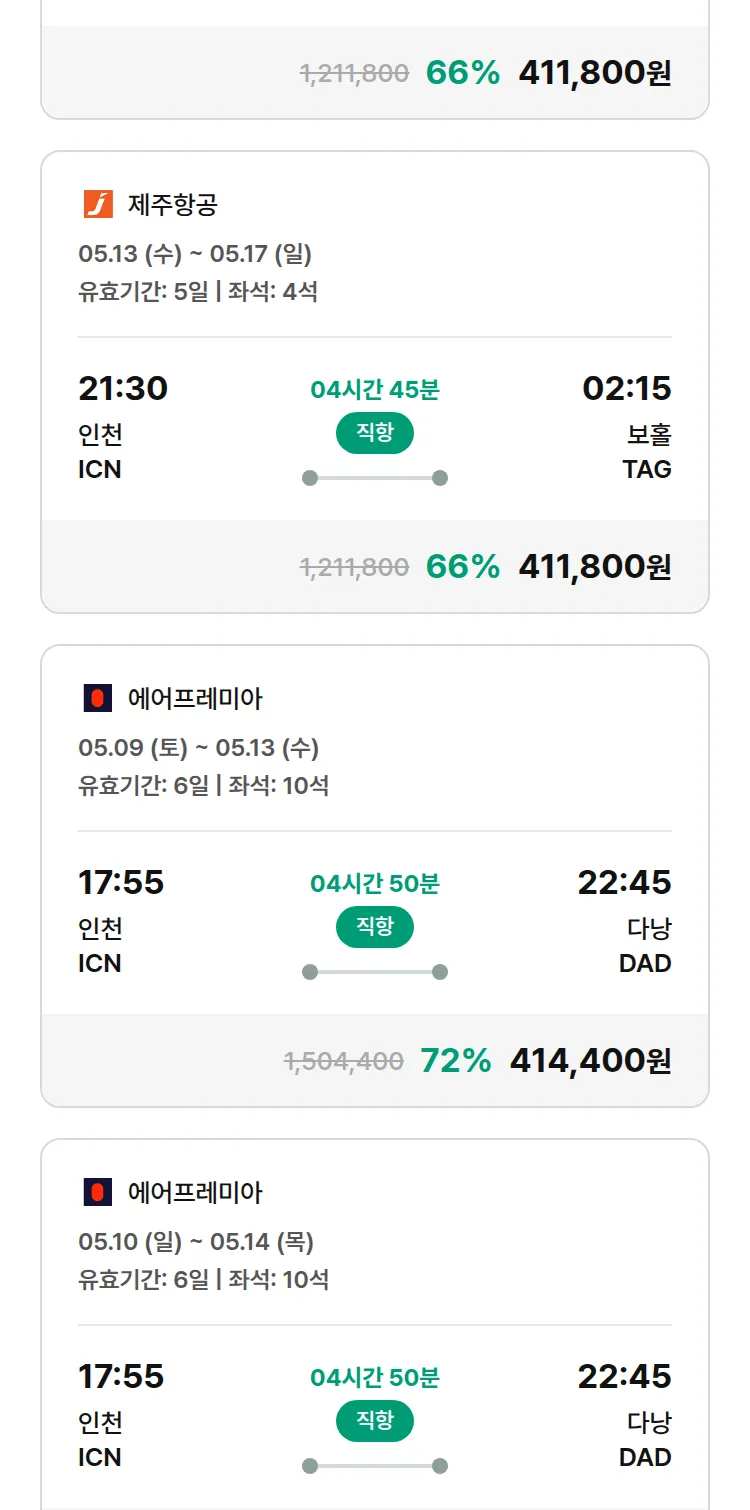
Task: Open the 제주항공 airline name
Action: (173, 205)
